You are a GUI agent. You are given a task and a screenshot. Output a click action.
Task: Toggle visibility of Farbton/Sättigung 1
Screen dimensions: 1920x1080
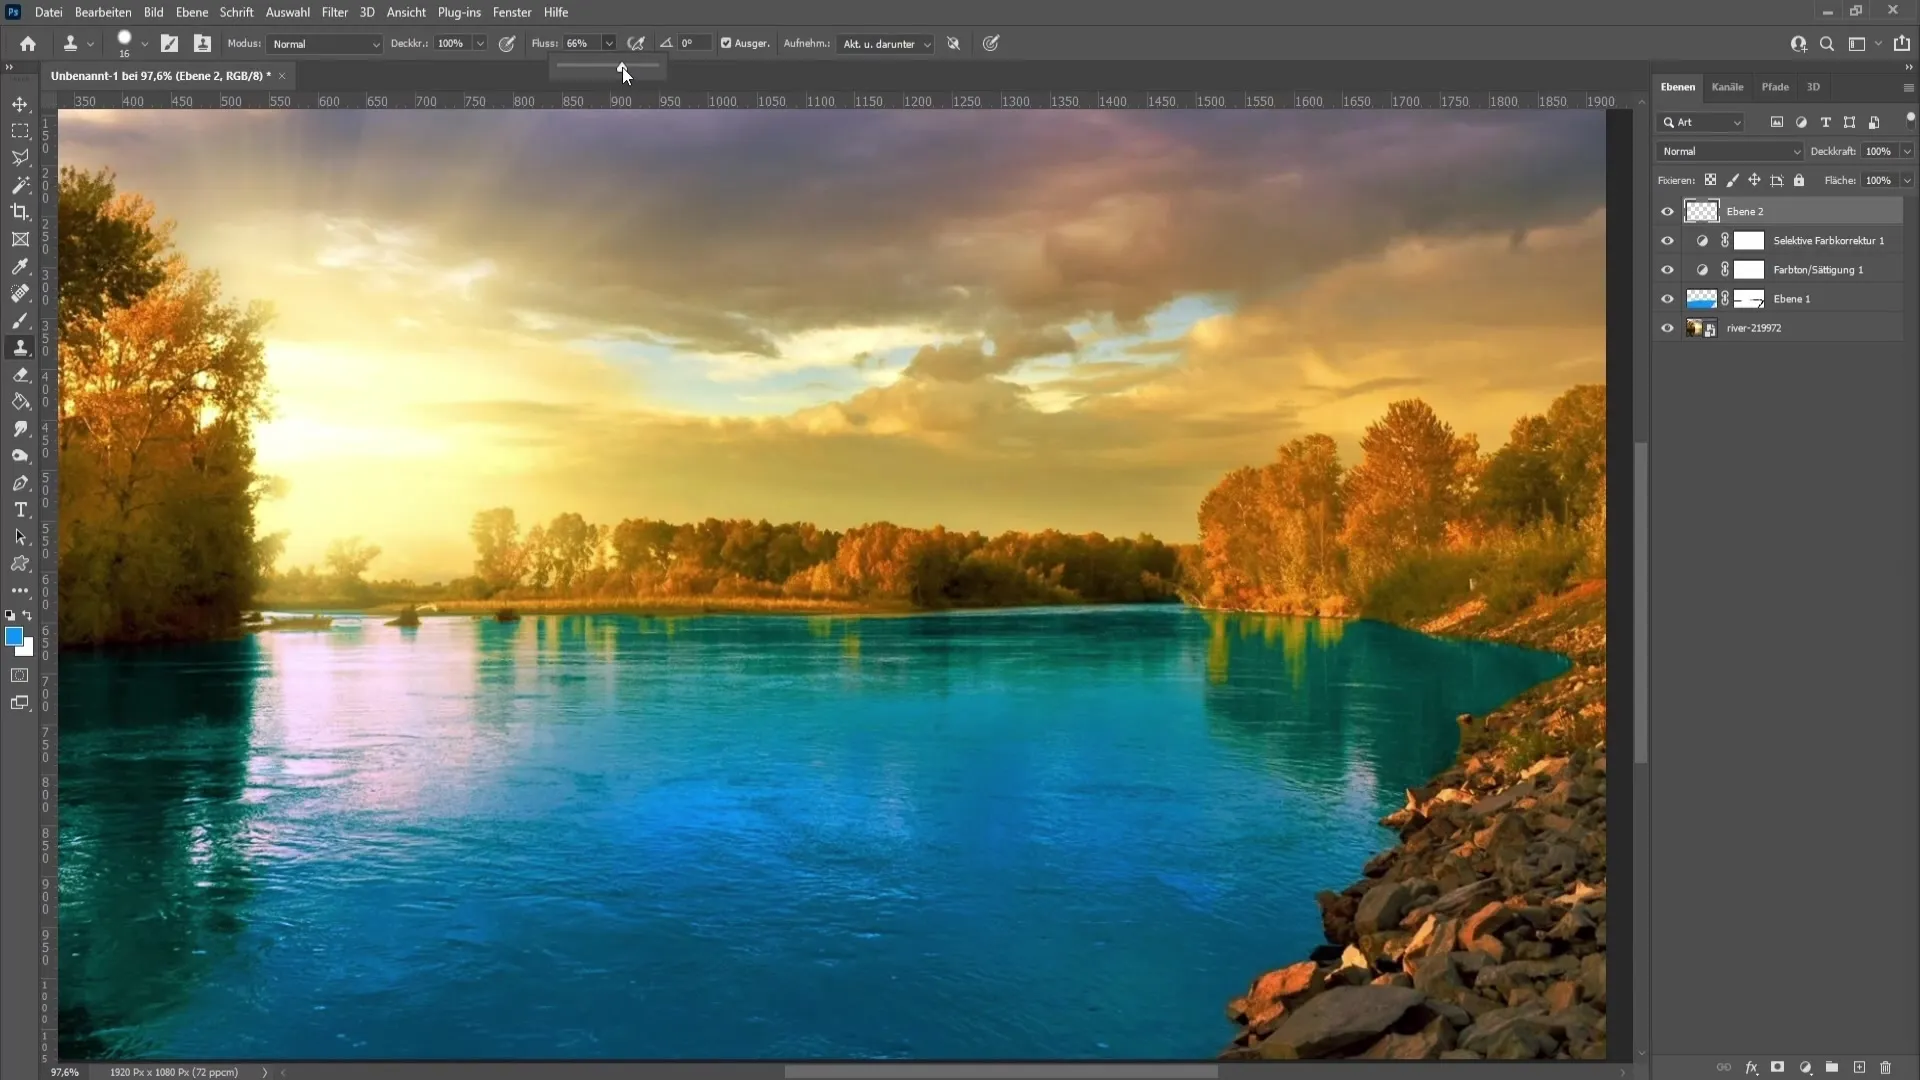pos(1667,269)
